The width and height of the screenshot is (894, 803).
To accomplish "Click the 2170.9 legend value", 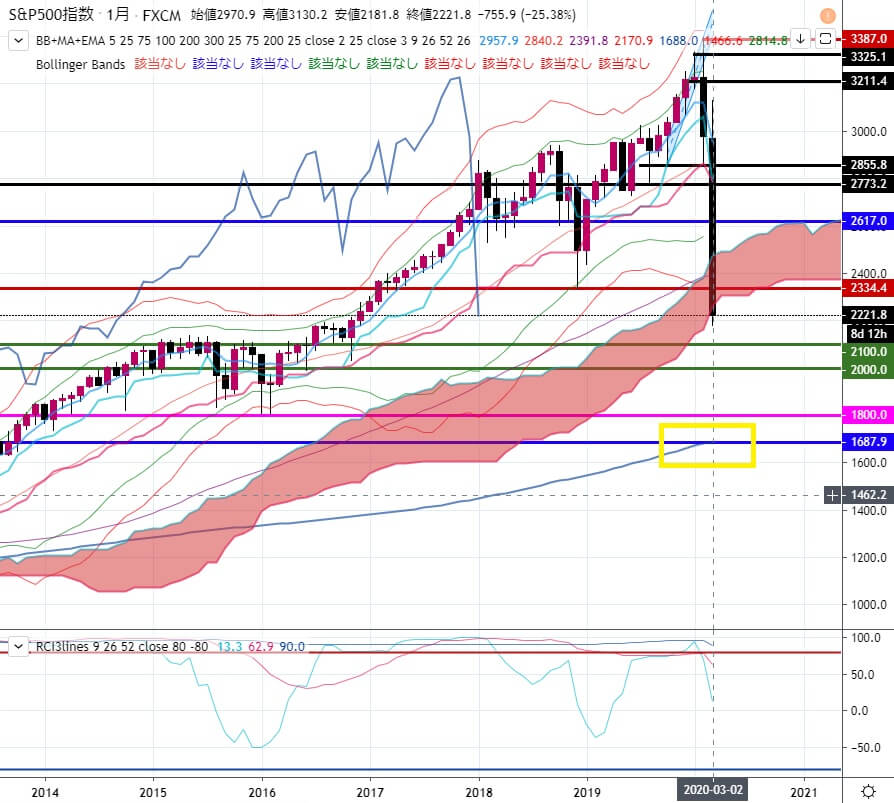I will (x=633, y=40).
